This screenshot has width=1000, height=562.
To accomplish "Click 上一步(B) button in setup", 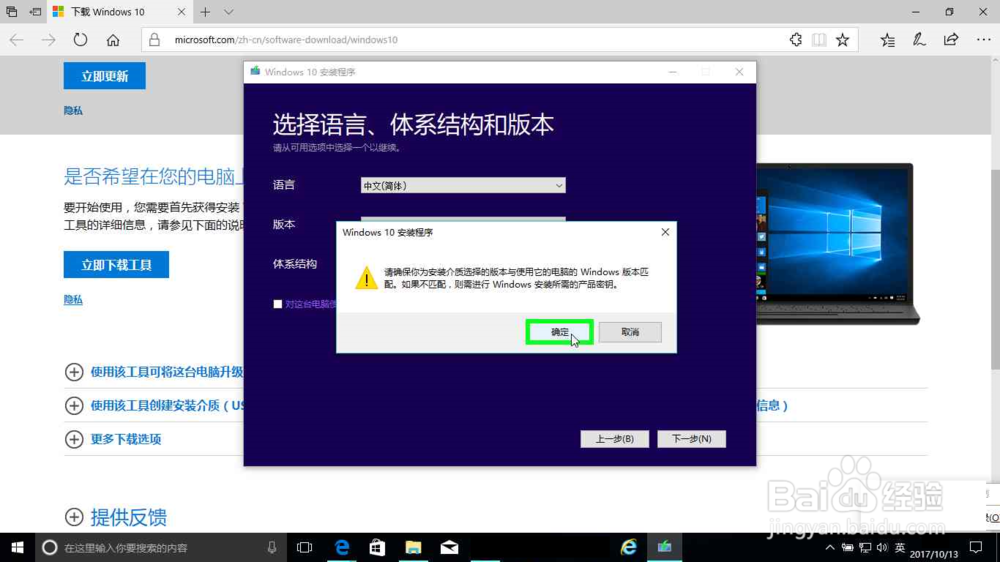I will coord(614,439).
